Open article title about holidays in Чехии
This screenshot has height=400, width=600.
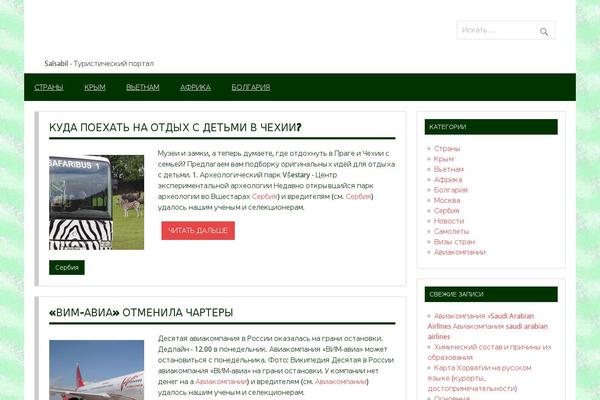pos(175,127)
